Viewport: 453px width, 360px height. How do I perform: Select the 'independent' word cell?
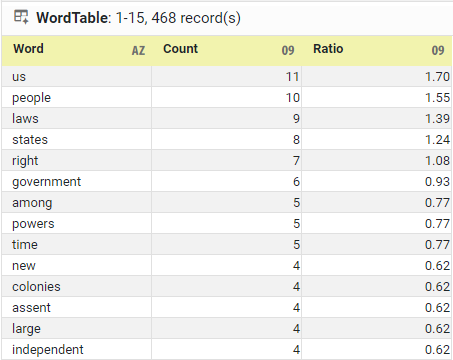(x=77, y=349)
